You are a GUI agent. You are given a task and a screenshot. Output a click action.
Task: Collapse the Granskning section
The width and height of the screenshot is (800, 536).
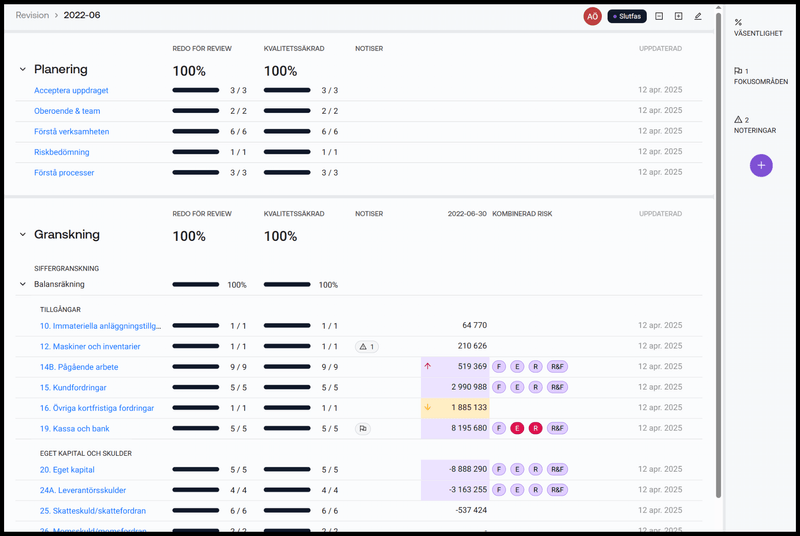tap(22, 235)
